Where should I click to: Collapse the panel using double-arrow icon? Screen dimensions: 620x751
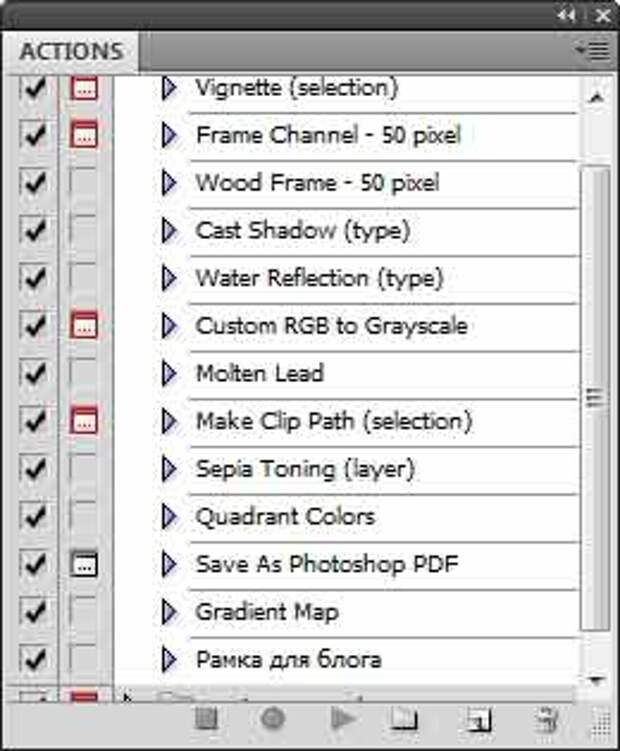tap(567, 14)
